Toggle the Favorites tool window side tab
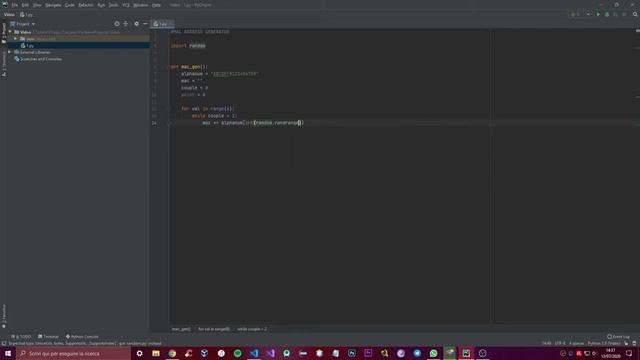 4,316
